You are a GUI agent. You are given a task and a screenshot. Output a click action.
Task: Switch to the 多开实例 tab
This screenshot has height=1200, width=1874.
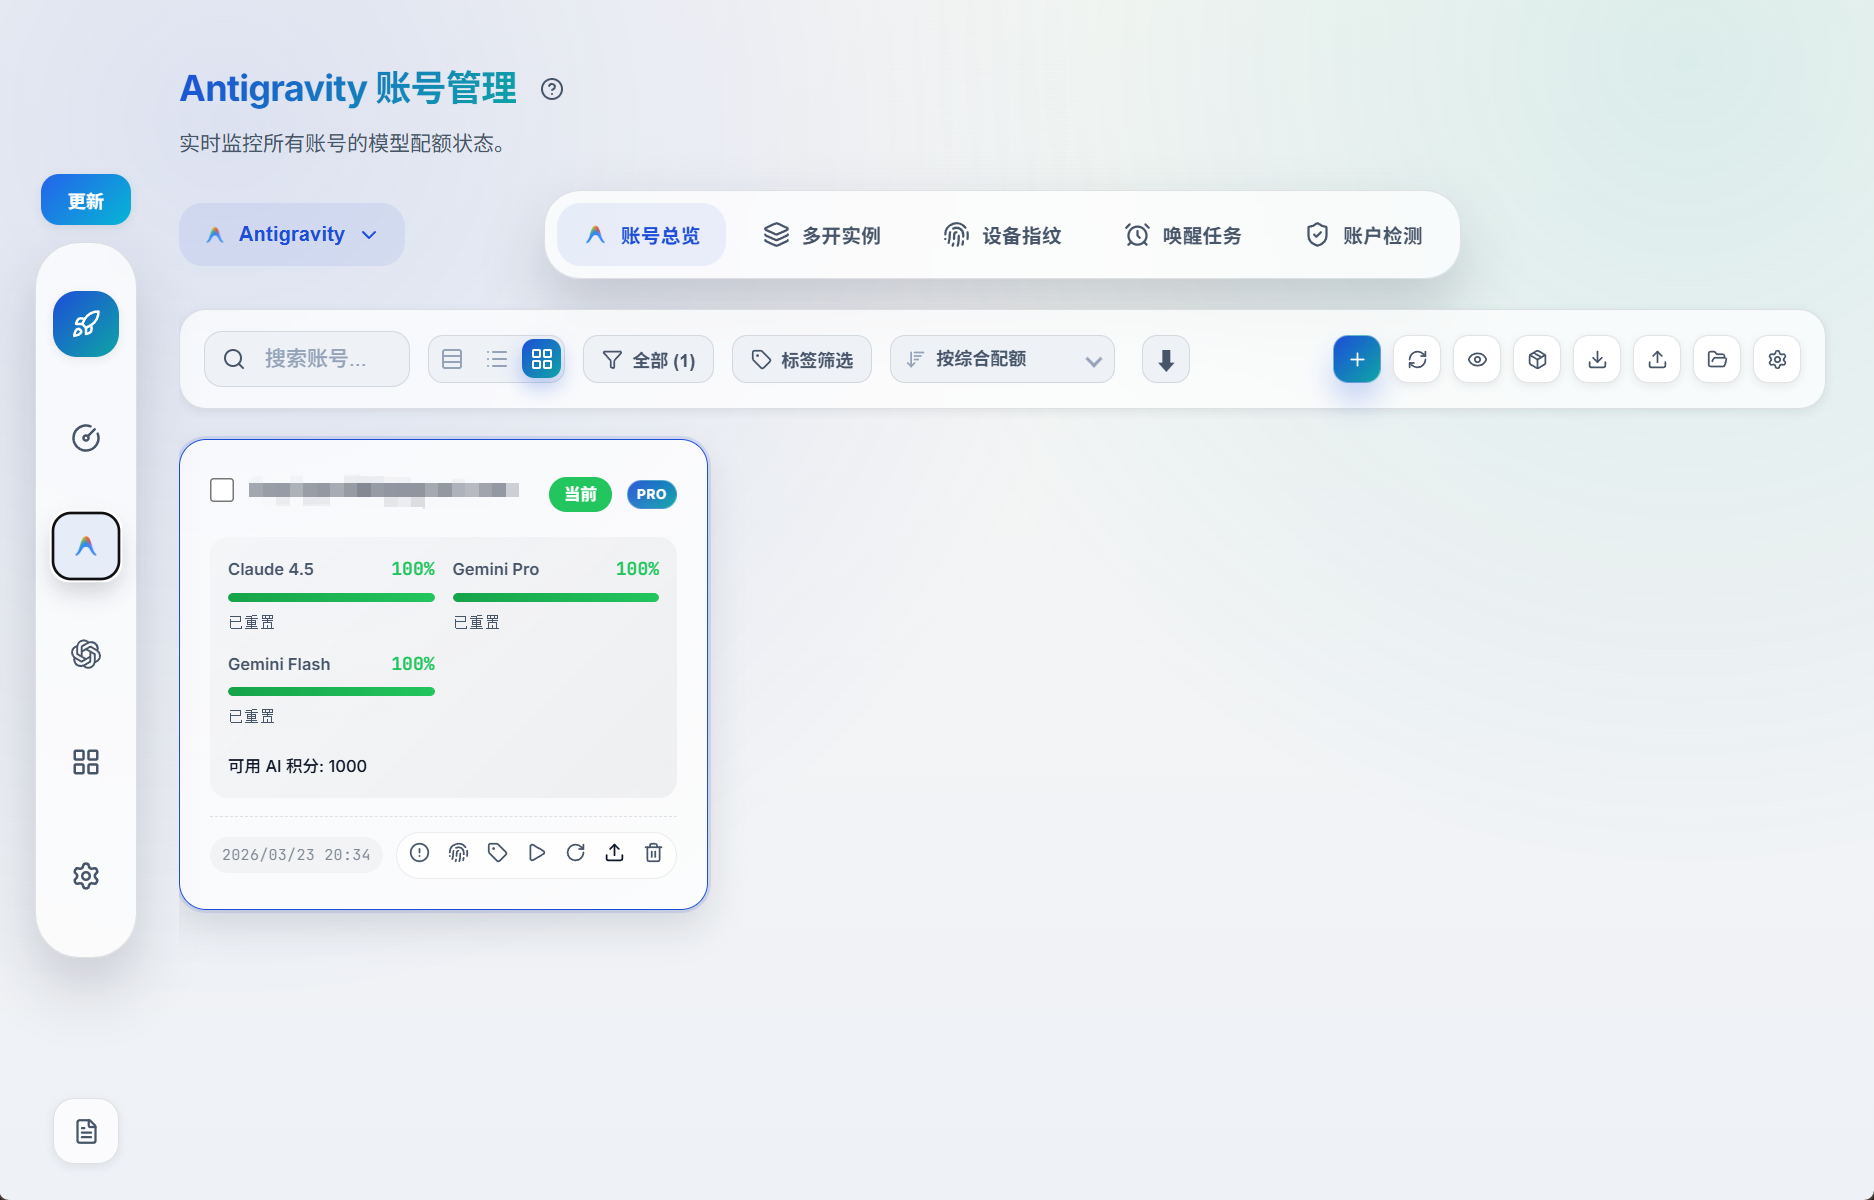[x=822, y=235]
